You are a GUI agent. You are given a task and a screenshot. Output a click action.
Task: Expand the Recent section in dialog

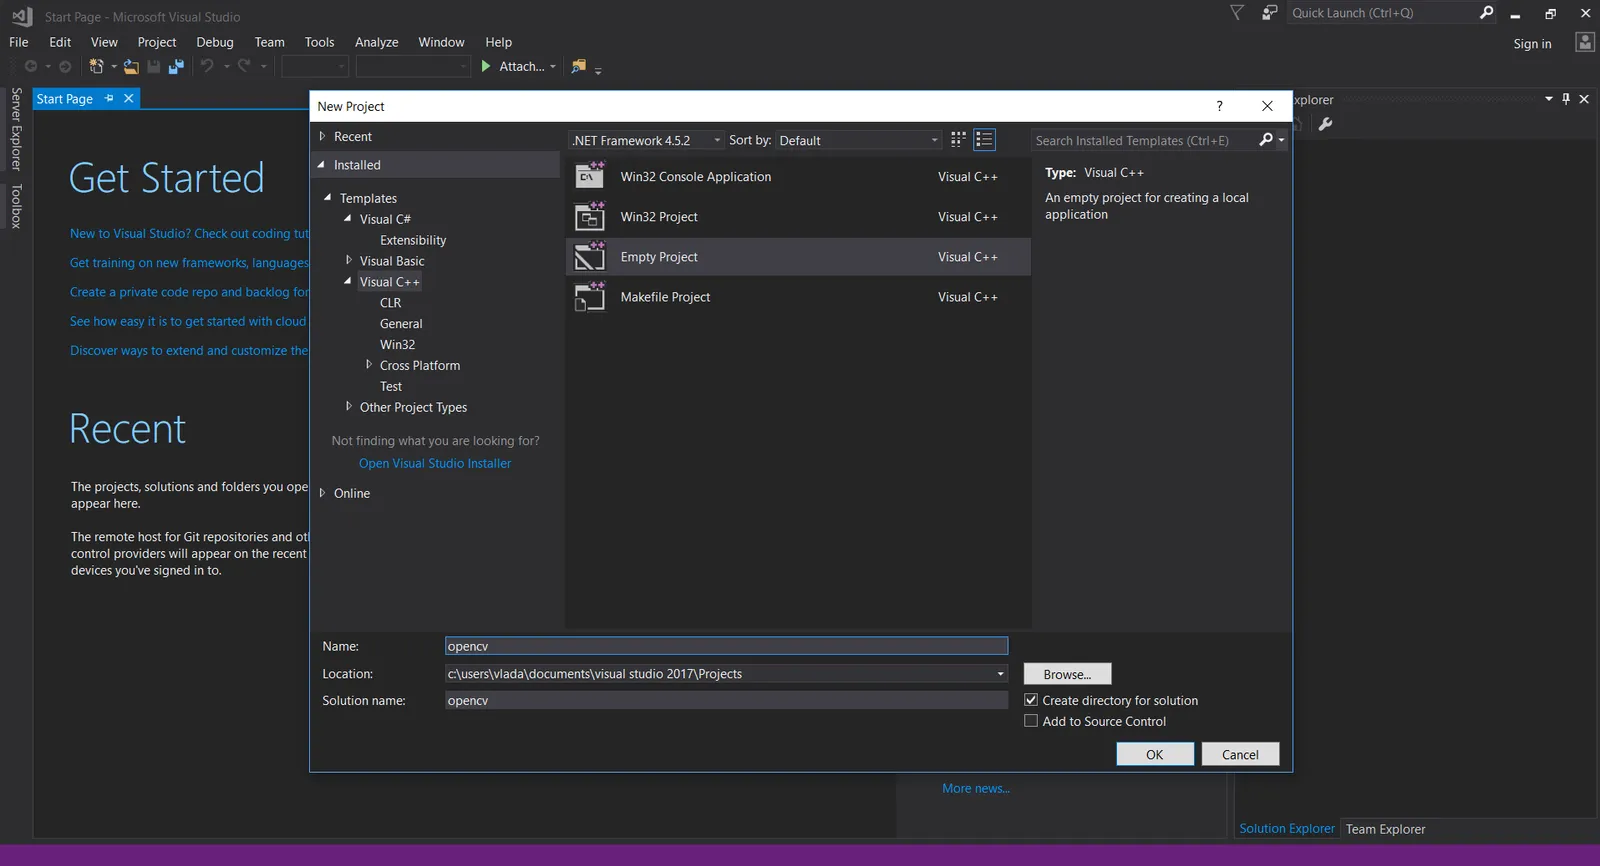pos(322,136)
